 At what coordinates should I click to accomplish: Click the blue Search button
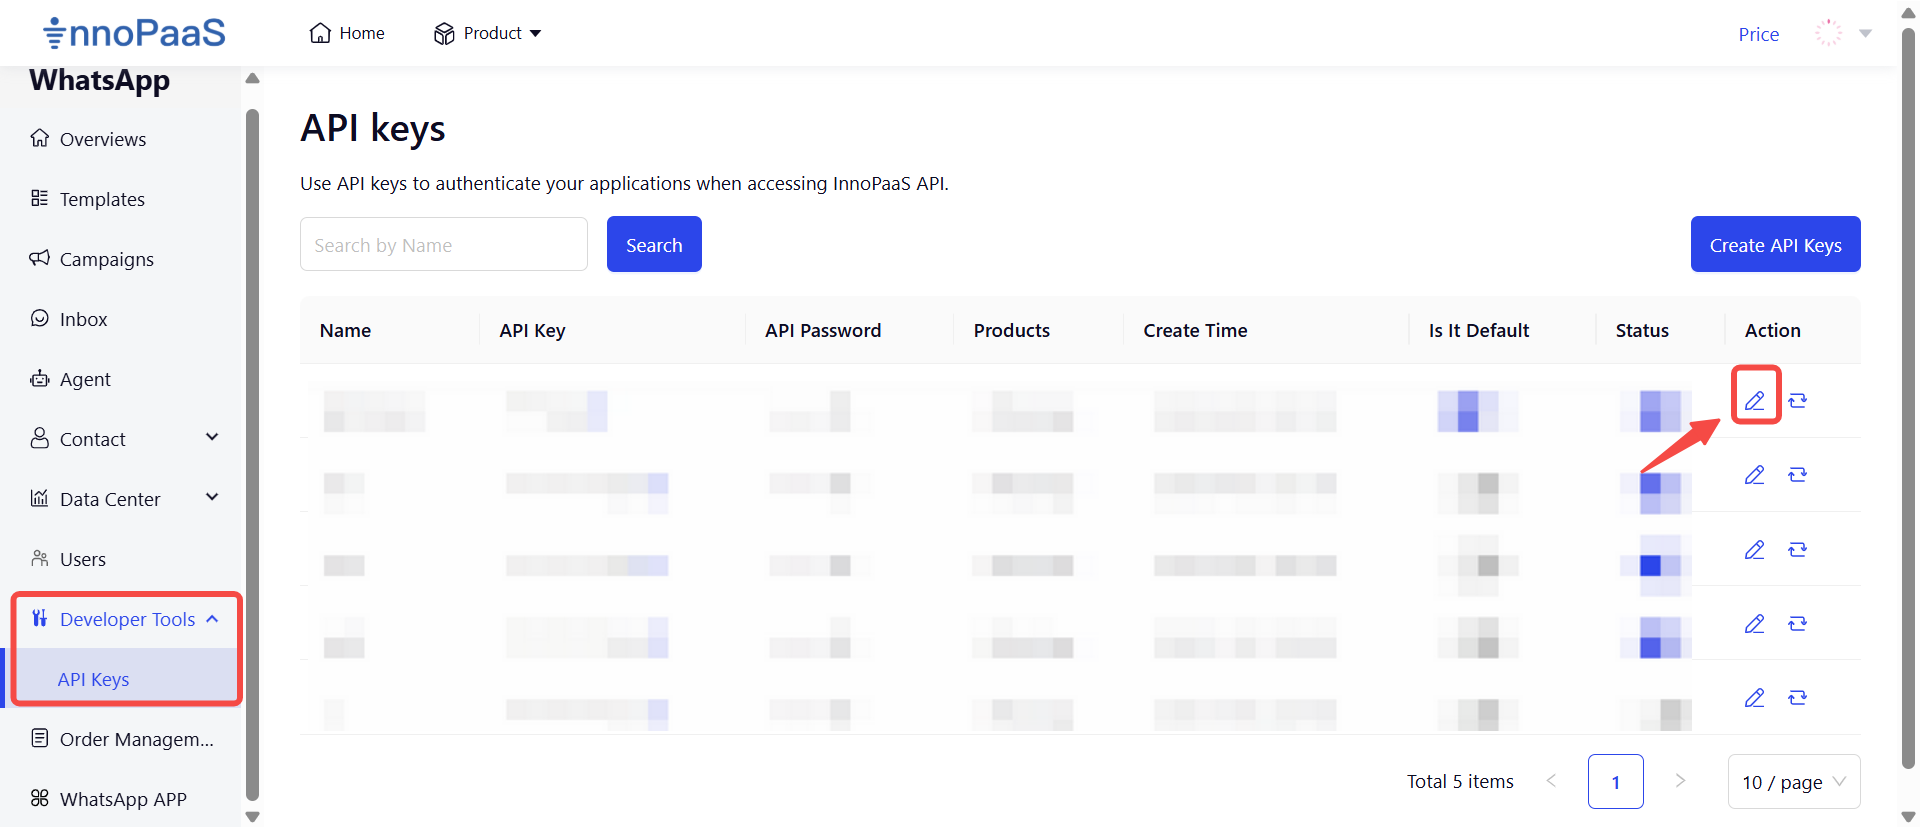pos(654,244)
